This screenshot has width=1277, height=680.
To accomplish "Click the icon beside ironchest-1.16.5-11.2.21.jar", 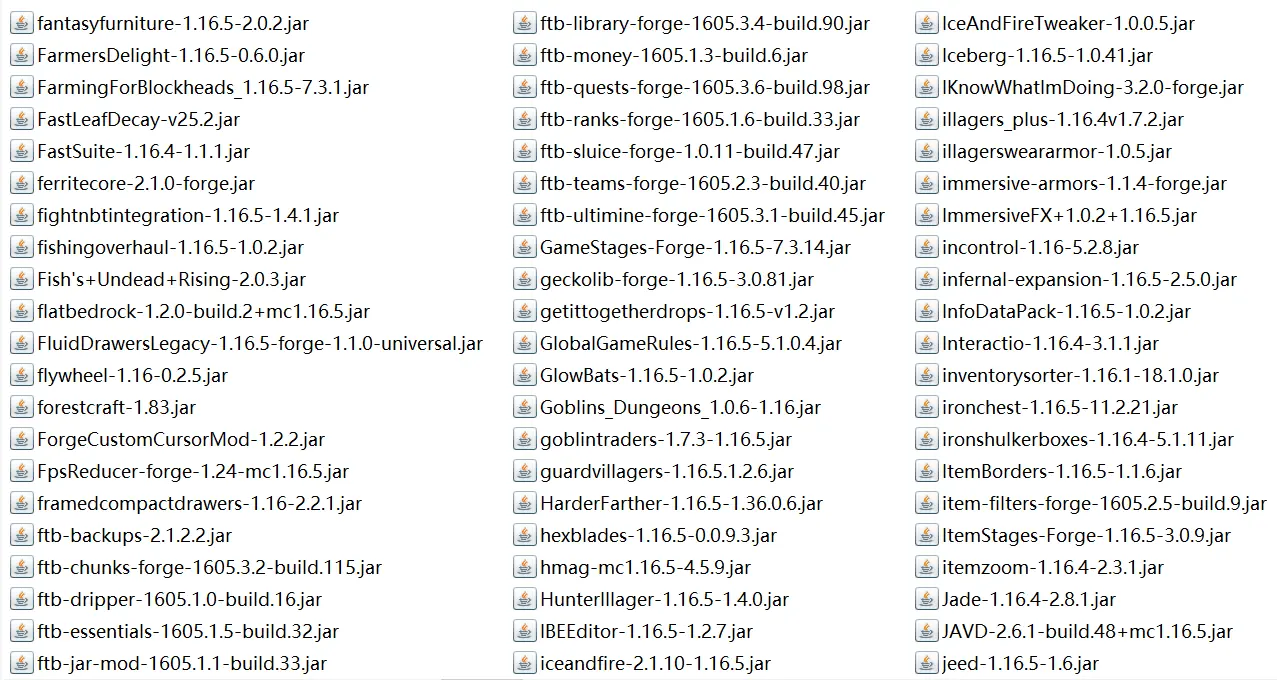I will [x=926, y=407].
